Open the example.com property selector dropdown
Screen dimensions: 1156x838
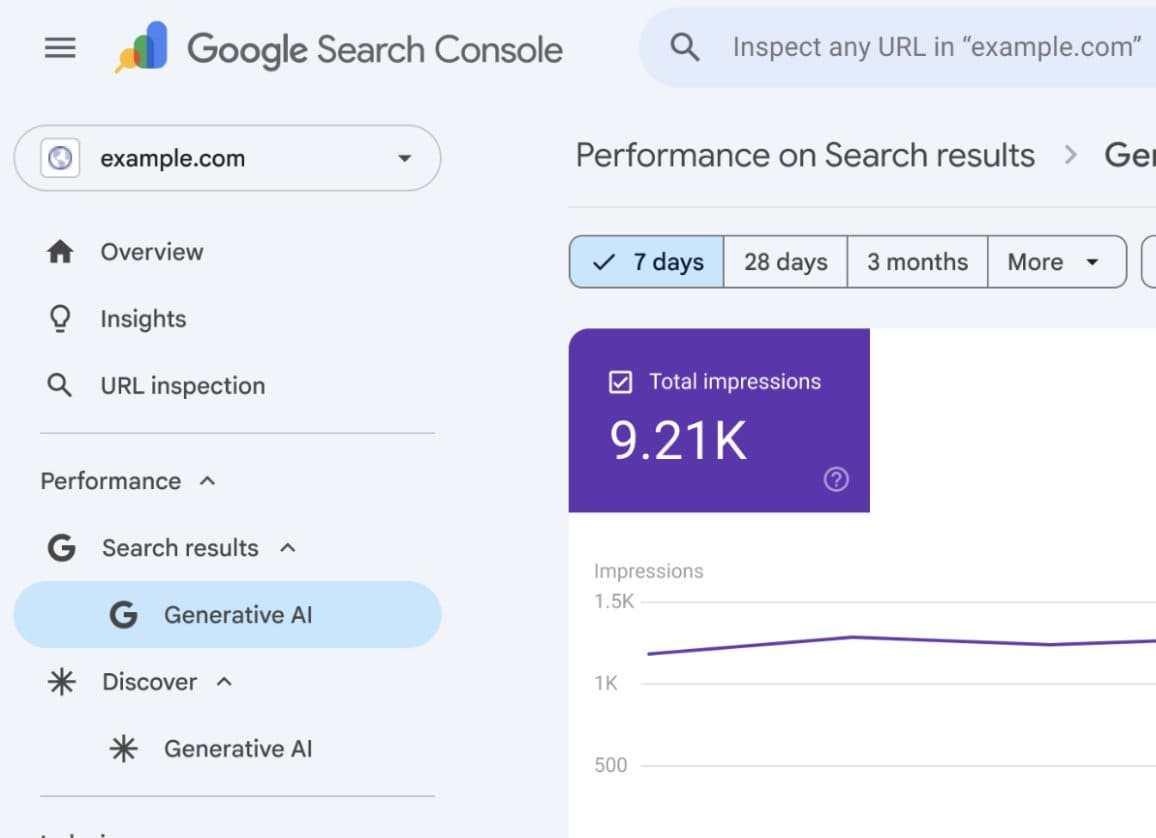227,158
